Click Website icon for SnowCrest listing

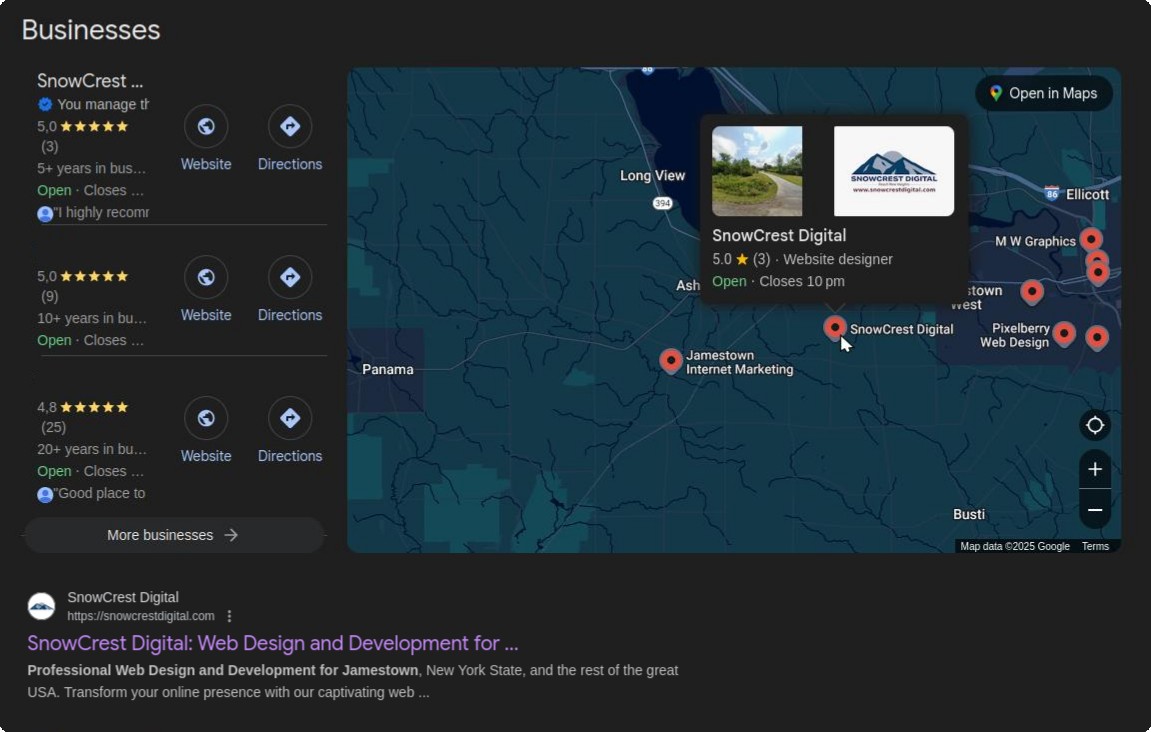coord(206,127)
